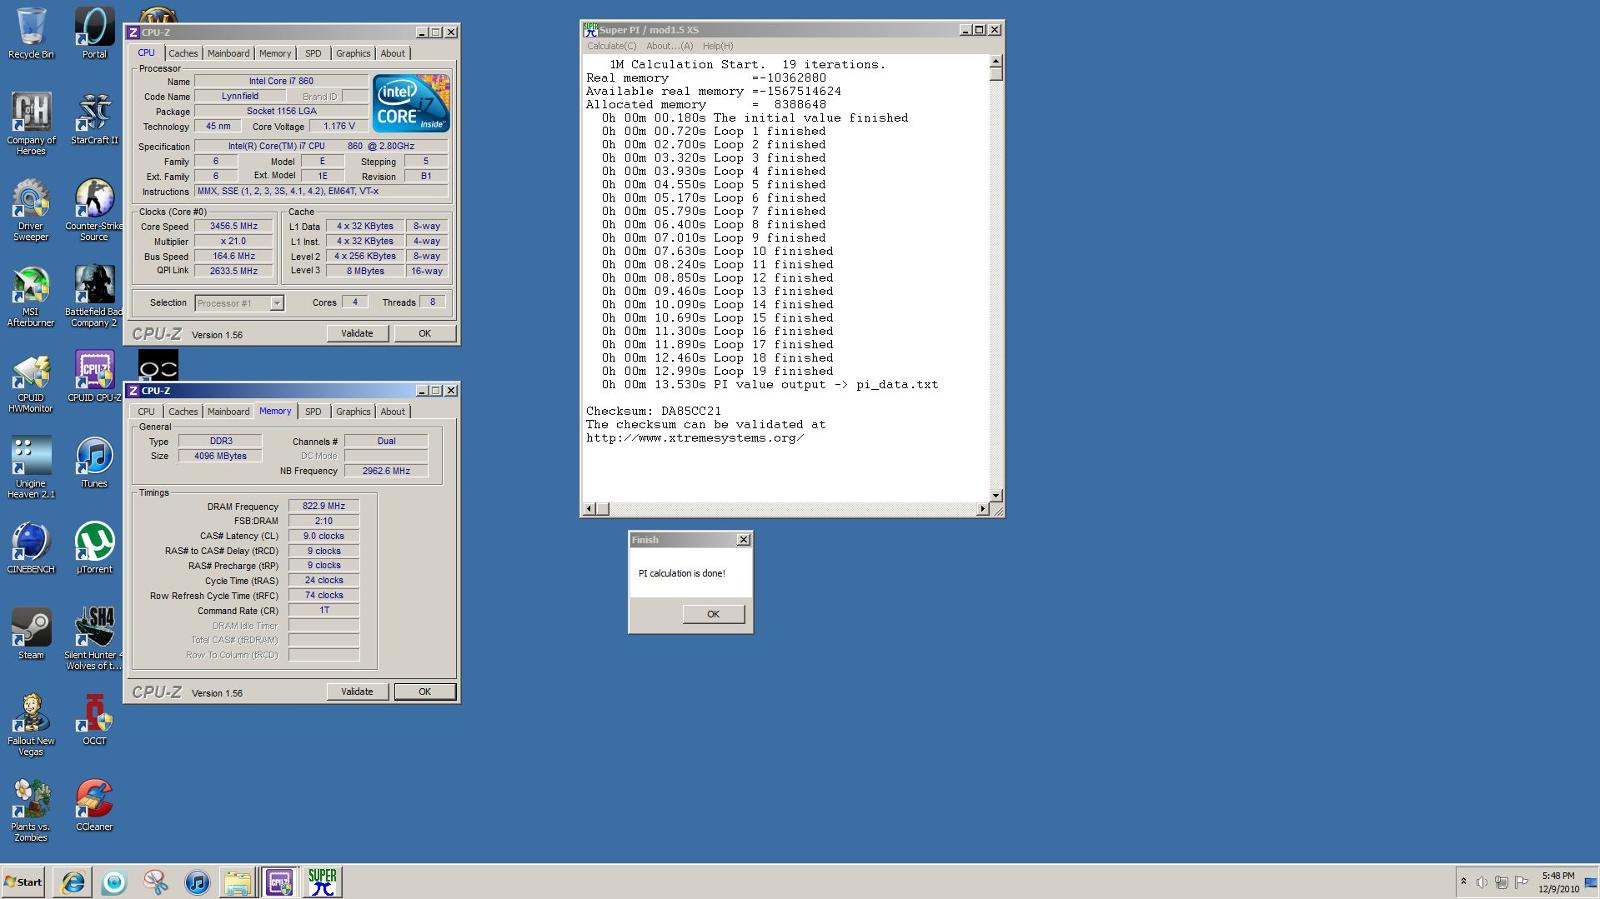
Task: Click the Size field 4096 MBytes
Action: tap(220, 456)
